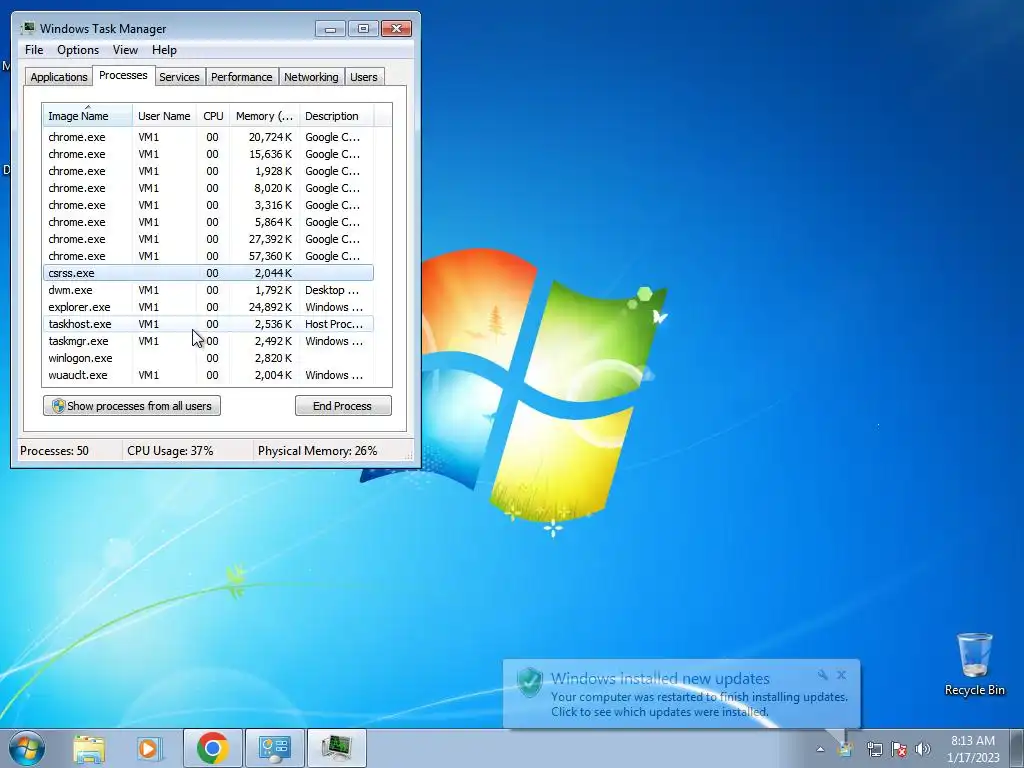
Task: Sort by Image Name column header
Action: [x=88, y=116]
